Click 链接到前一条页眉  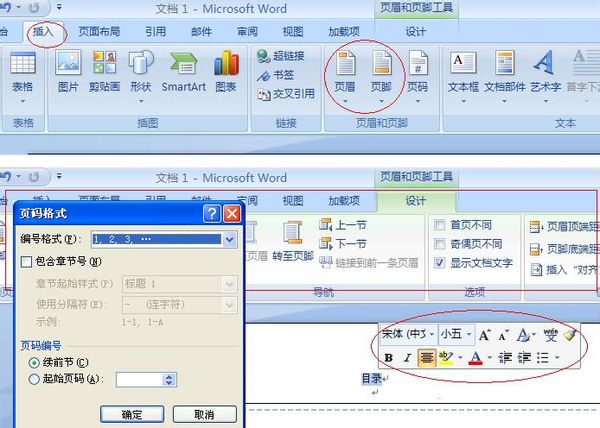369,263
